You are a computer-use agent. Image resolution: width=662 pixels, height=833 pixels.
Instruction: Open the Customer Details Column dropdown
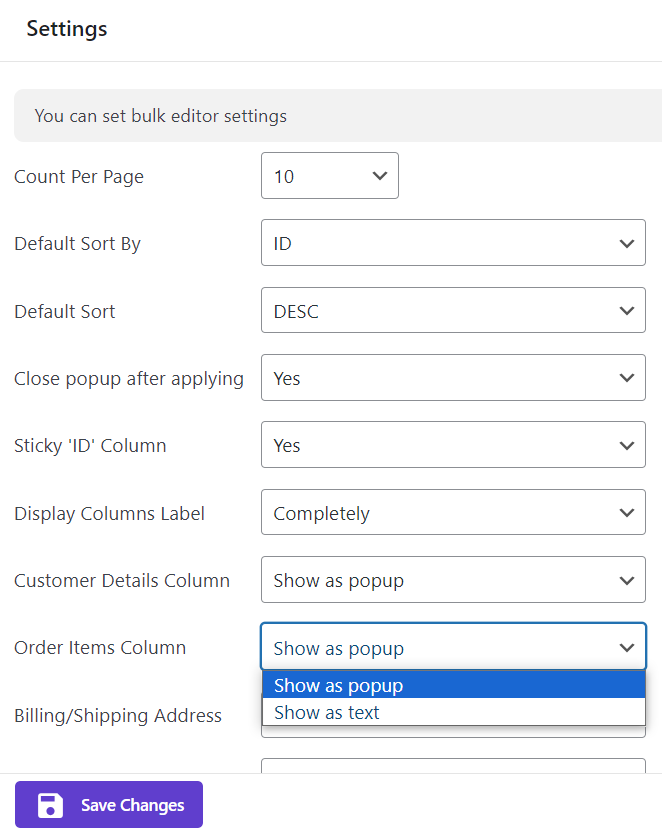click(x=453, y=580)
